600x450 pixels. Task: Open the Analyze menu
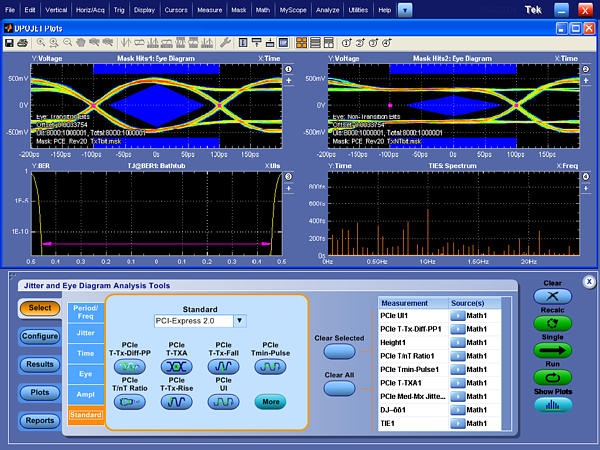click(327, 9)
